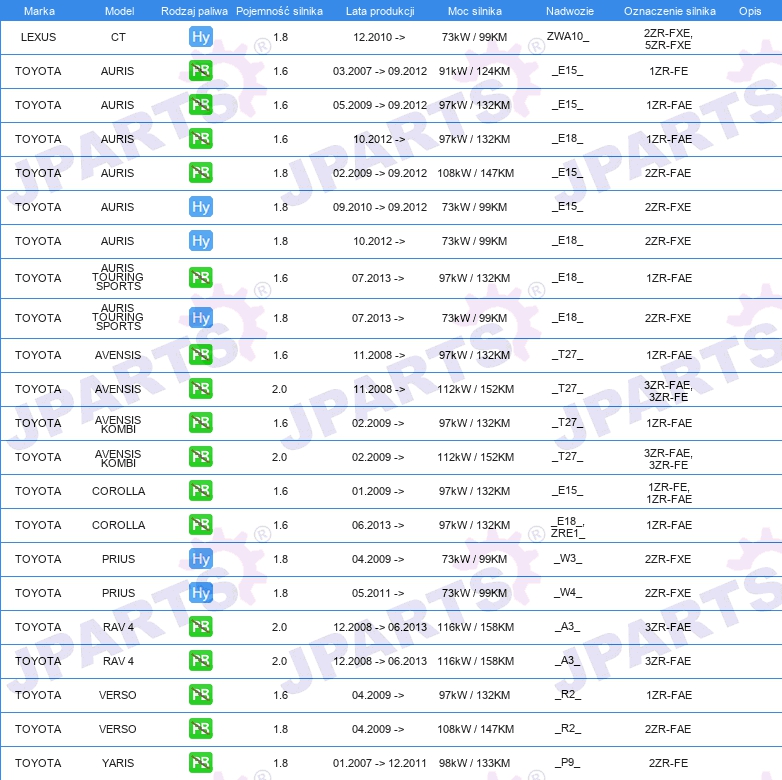This screenshot has width=782, height=780.
Task: Click body code _R2_ in Verso 1.8 row
Action: [568, 728]
